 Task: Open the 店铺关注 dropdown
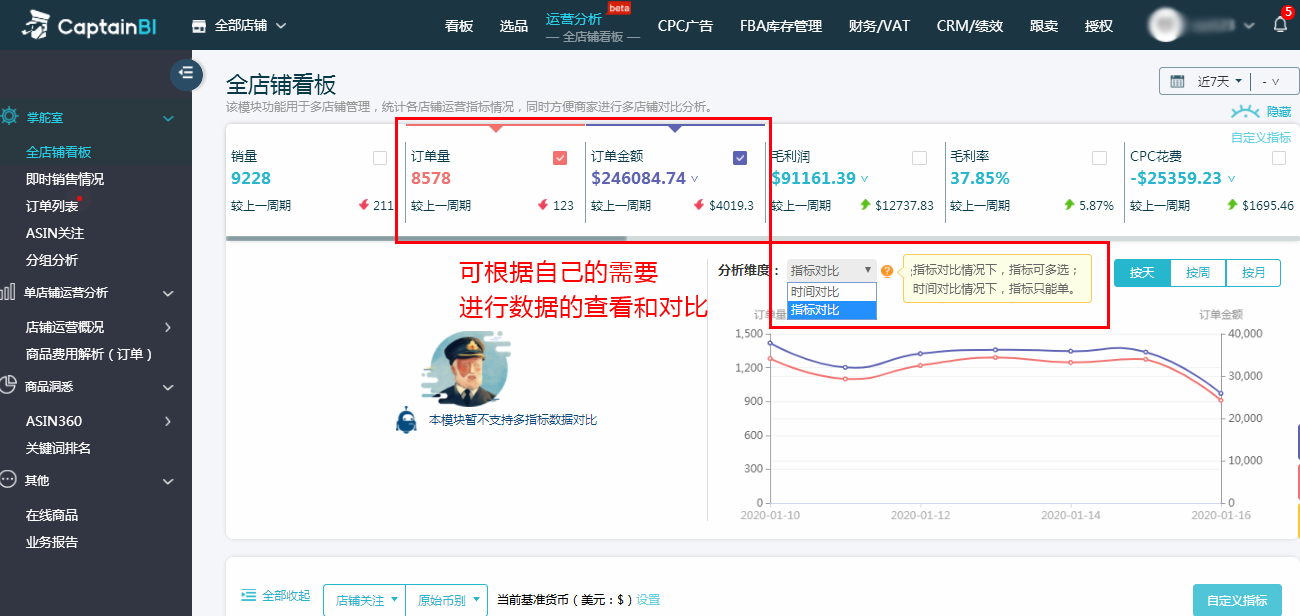(x=365, y=601)
